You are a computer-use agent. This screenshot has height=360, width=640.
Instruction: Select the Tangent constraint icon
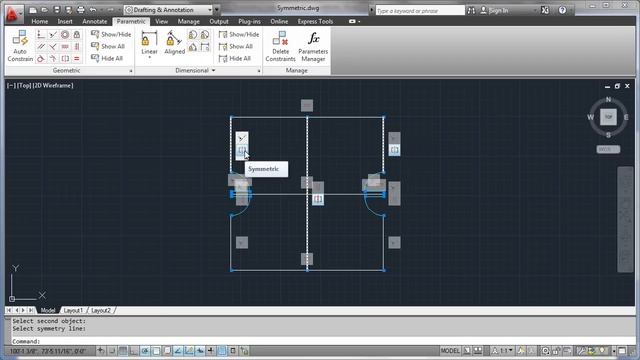(x=41, y=58)
